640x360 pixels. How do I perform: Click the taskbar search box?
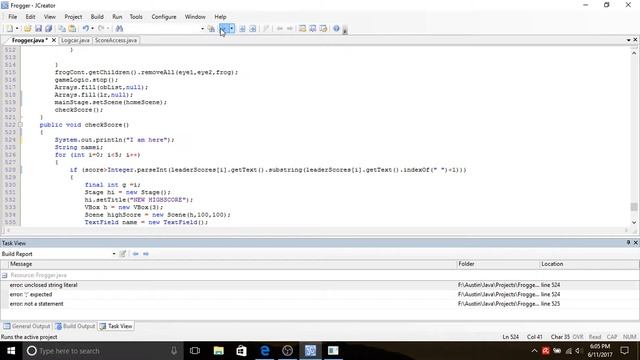(102, 351)
